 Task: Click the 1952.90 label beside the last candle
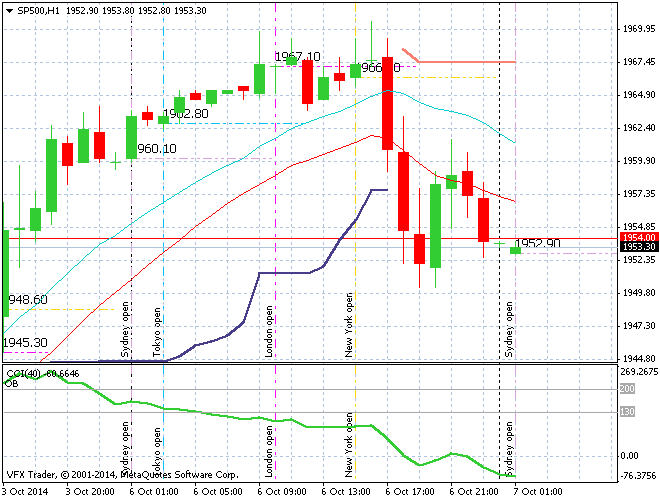tap(538, 244)
